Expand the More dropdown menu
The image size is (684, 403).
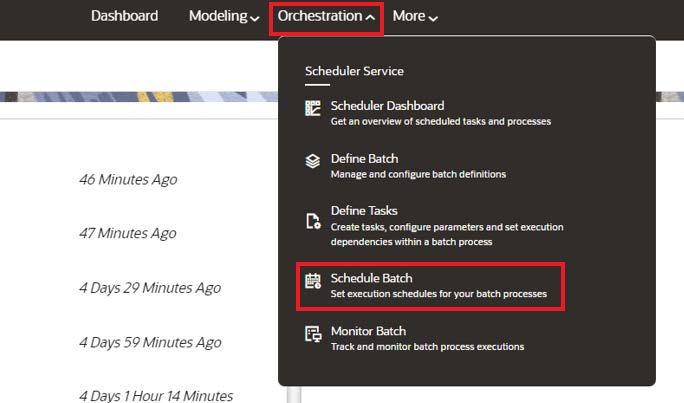[x=415, y=16]
